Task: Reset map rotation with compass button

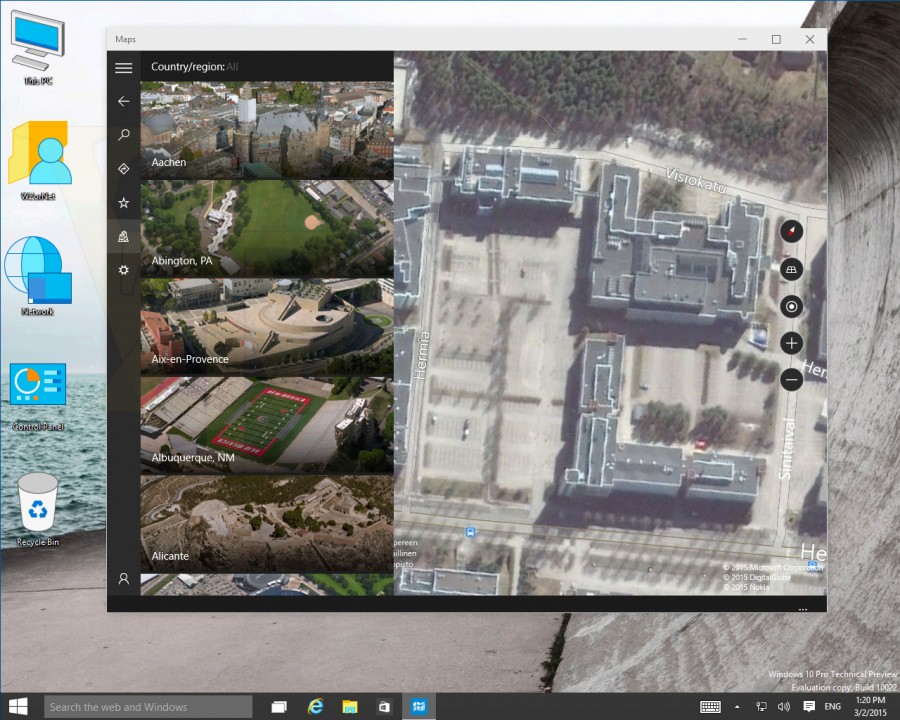Action: (x=792, y=231)
